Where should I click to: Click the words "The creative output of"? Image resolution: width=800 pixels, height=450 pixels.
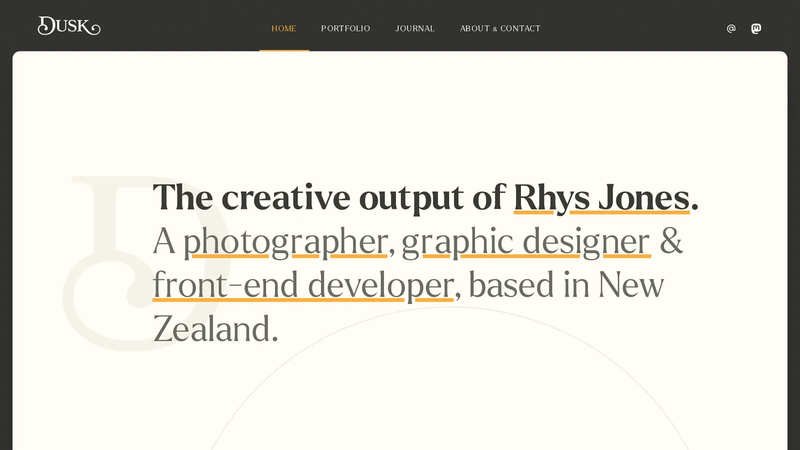(329, 198)
